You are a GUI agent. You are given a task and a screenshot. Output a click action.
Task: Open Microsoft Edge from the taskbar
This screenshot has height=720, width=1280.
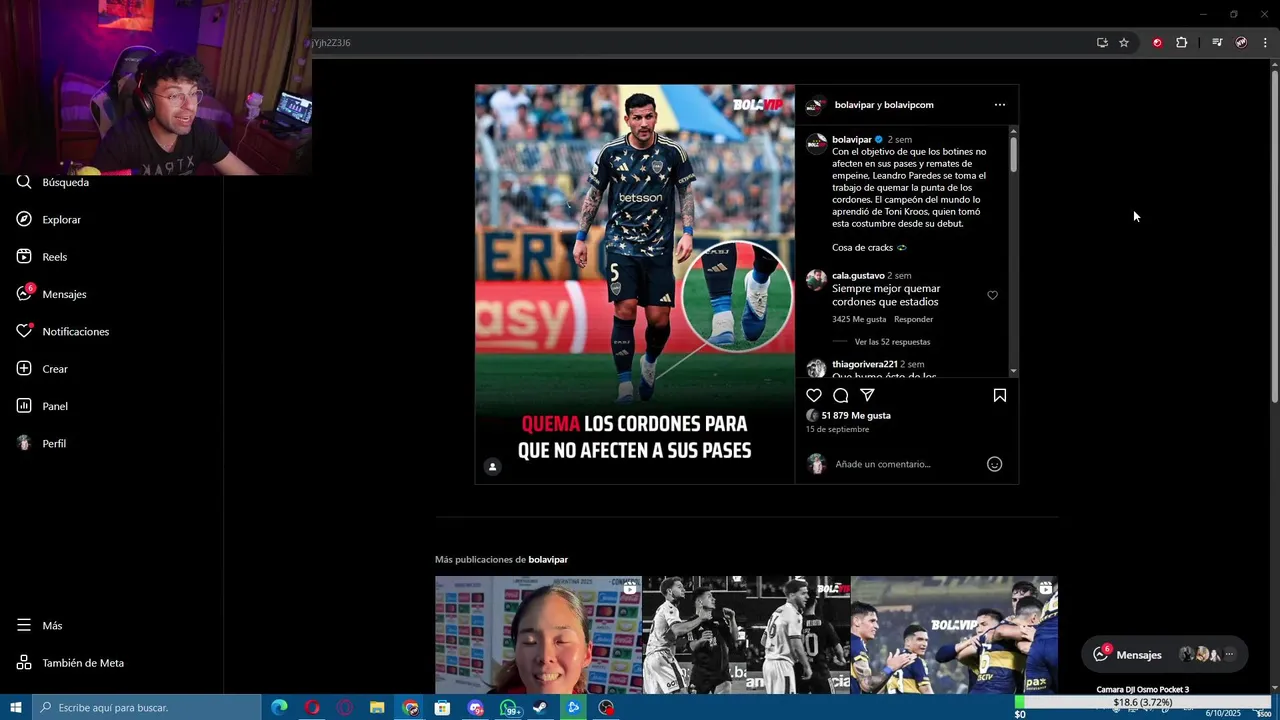279,707
